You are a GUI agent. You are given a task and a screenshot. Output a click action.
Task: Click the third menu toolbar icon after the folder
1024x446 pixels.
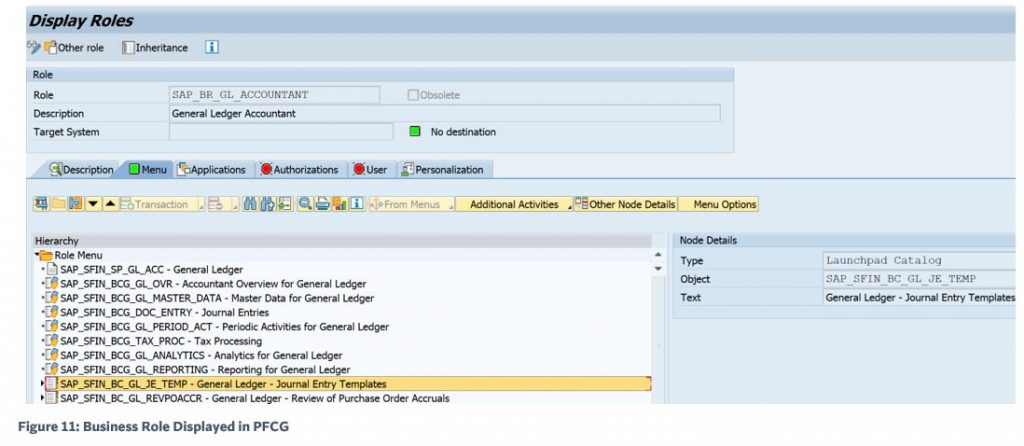(x=76, y=204)
